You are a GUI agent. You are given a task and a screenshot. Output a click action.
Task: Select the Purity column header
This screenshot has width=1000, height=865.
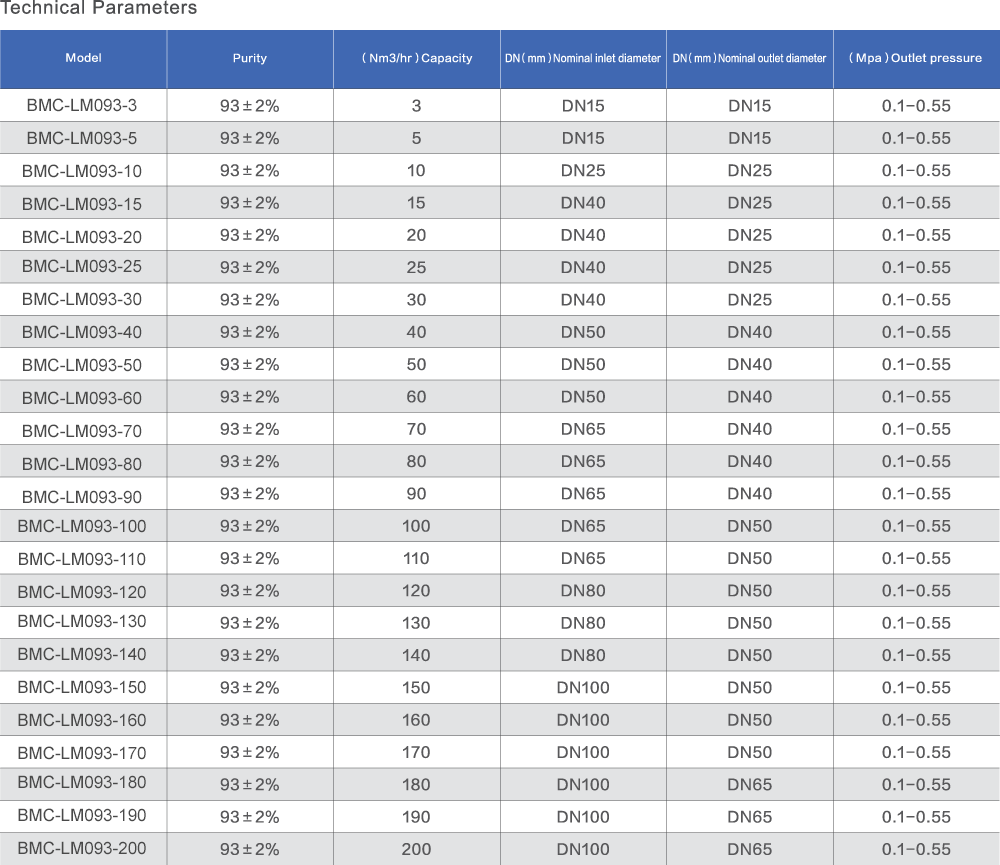(249, 58)
